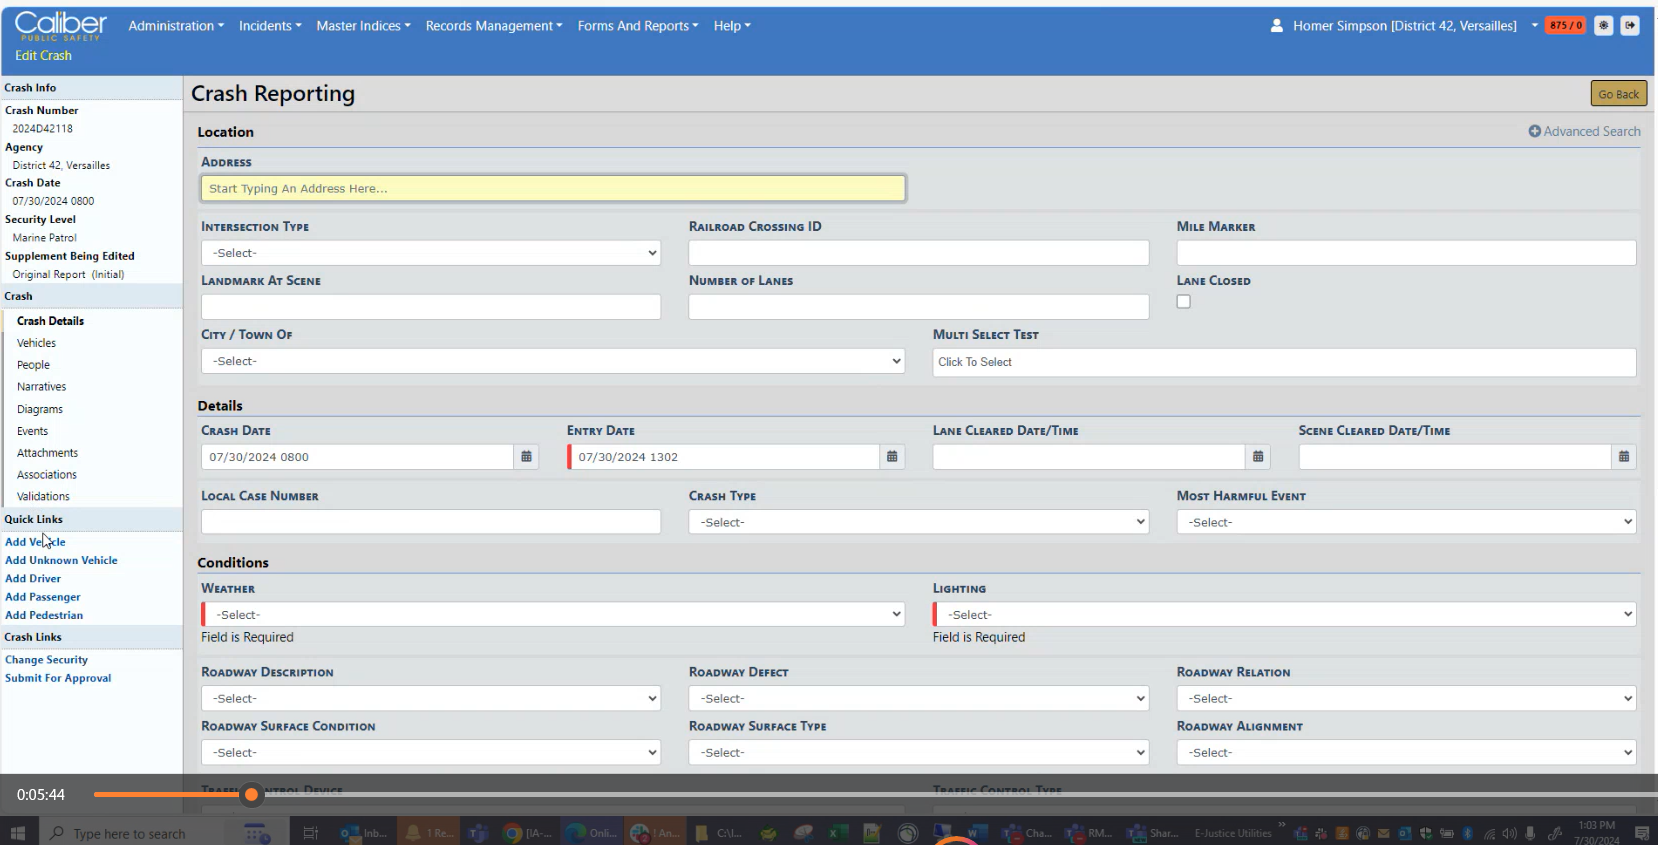This screenshot has height=845, width=1658.
Task: Open the Entry Date calendar picker
Action: pyautogui.click(x=892, y=457)
